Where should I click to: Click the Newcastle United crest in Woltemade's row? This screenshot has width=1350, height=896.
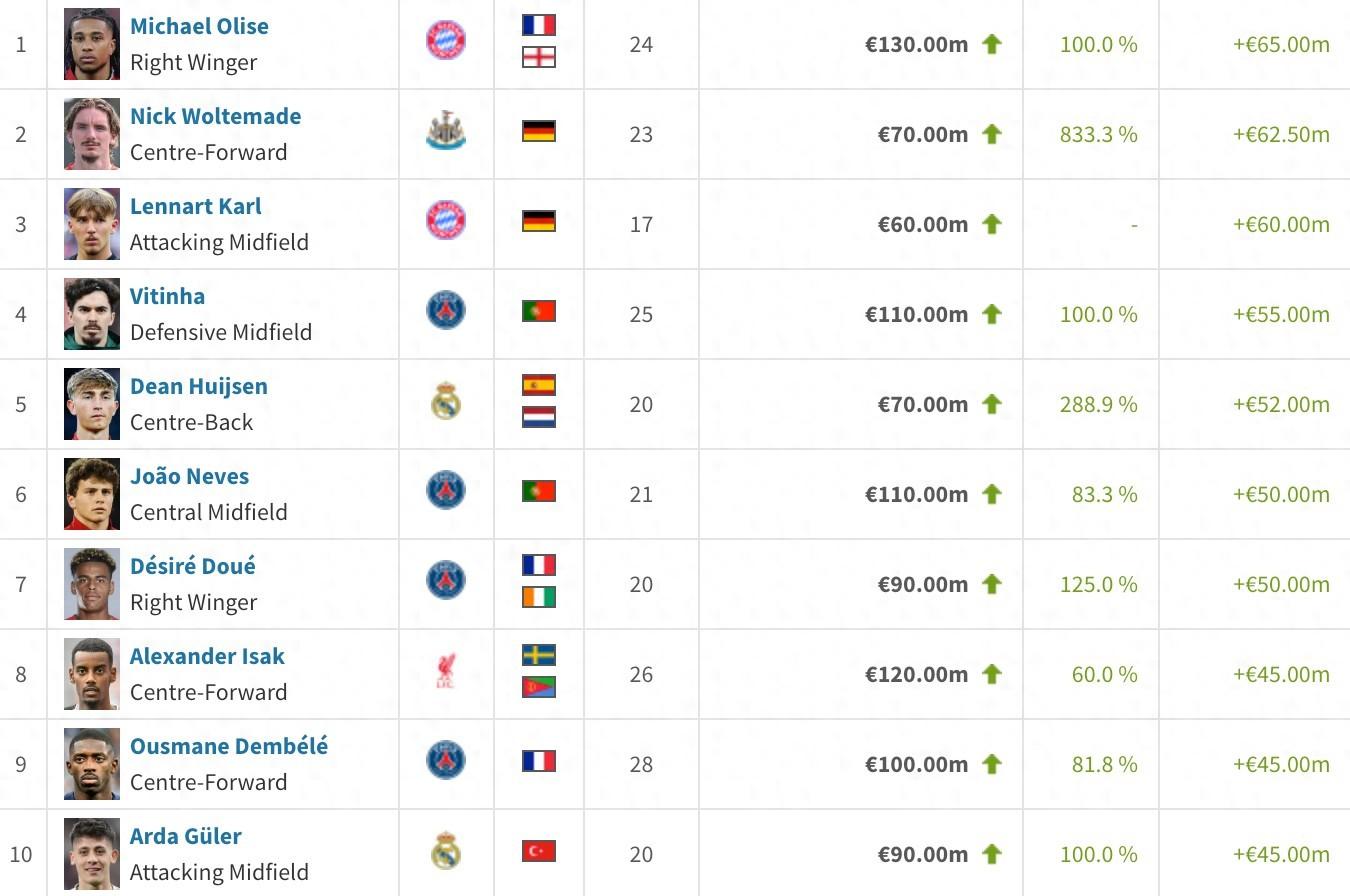click(x=446, y=131)
